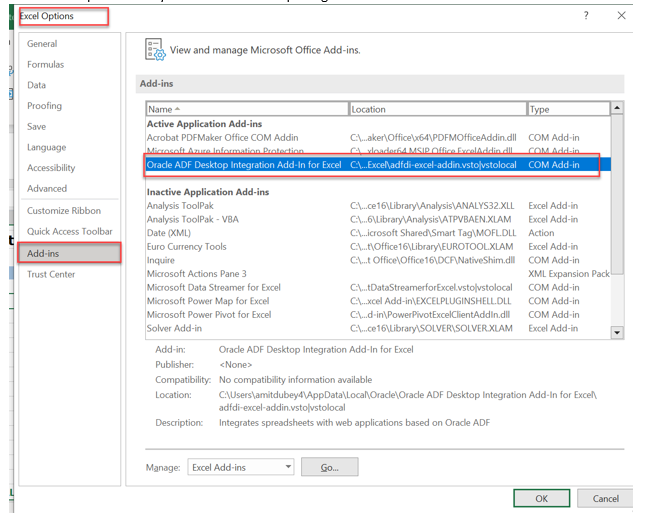Select the Analysis ToolPak - VBA row
This screenshot has width=670, height=516.
click(x=378, y=219)
